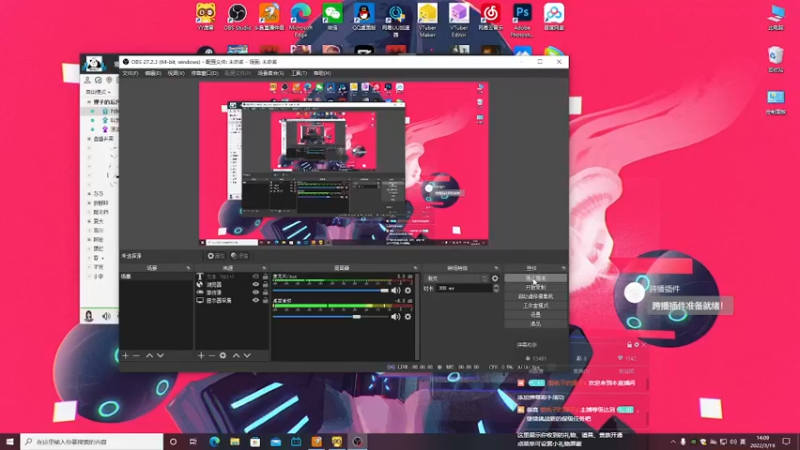Screen dimensions: 800x450
Task: Toggle visibility of the text source
Action: 256,277
